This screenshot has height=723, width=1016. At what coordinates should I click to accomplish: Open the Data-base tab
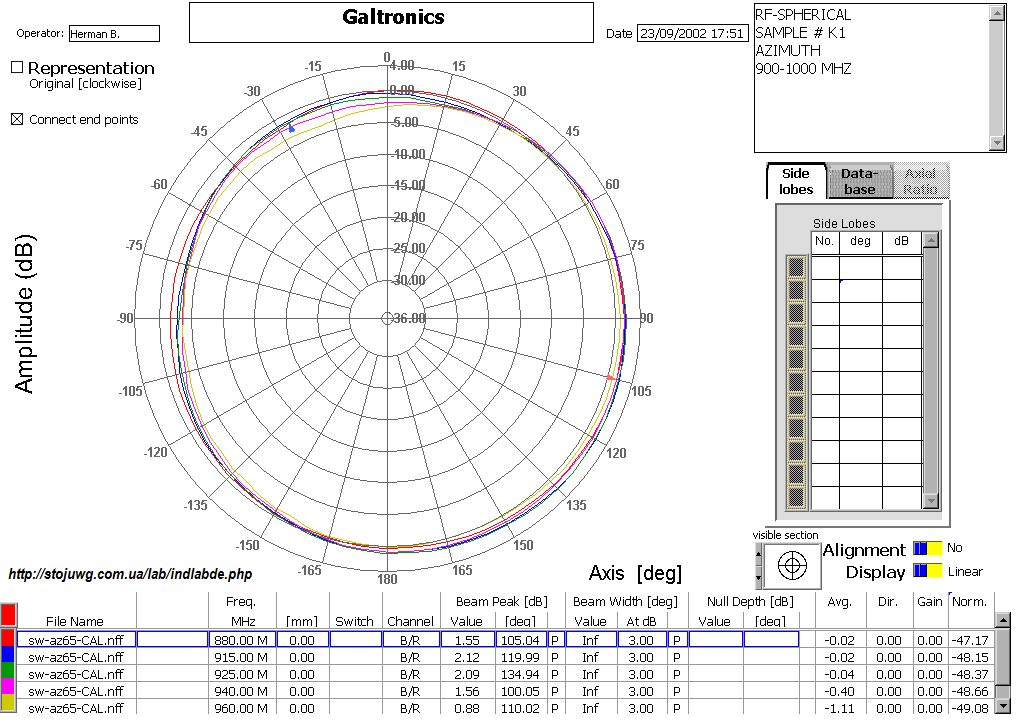tap(859, 181)
